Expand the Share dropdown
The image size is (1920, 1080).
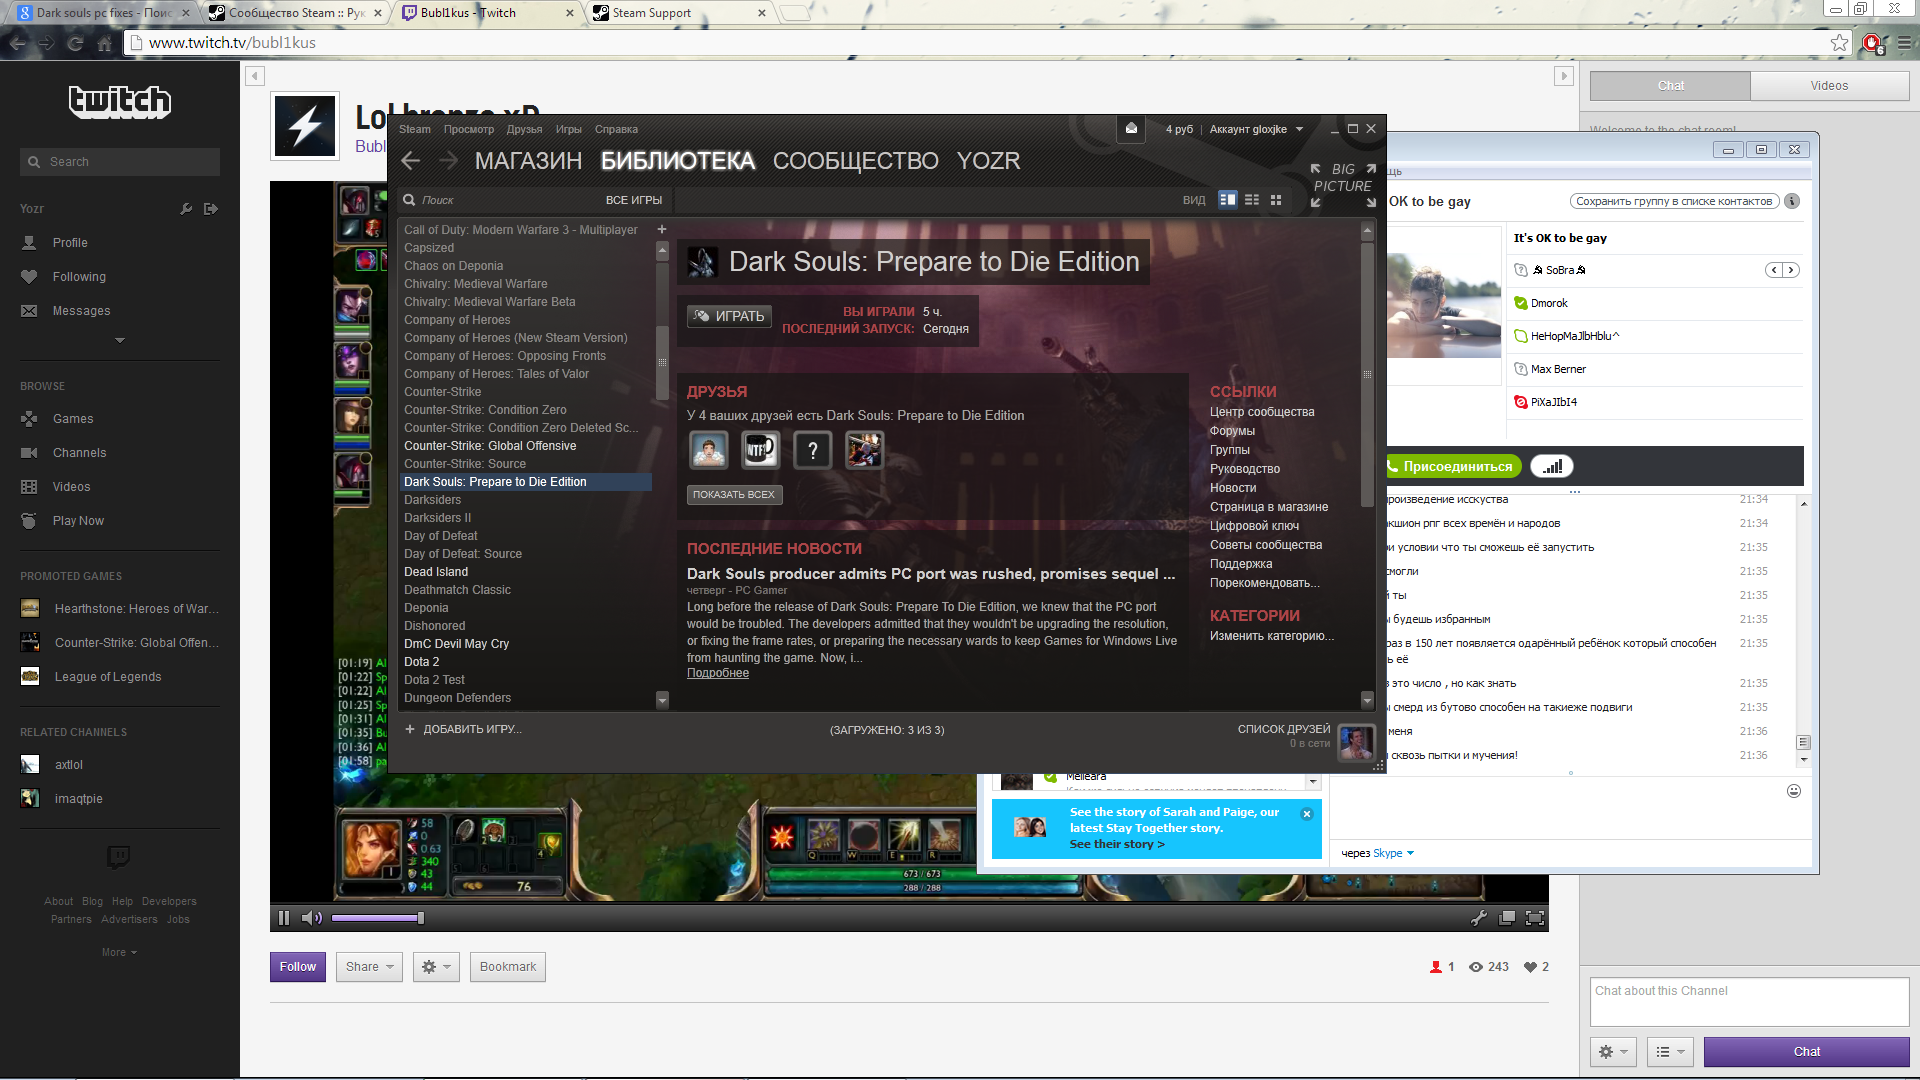coord(369,967)
